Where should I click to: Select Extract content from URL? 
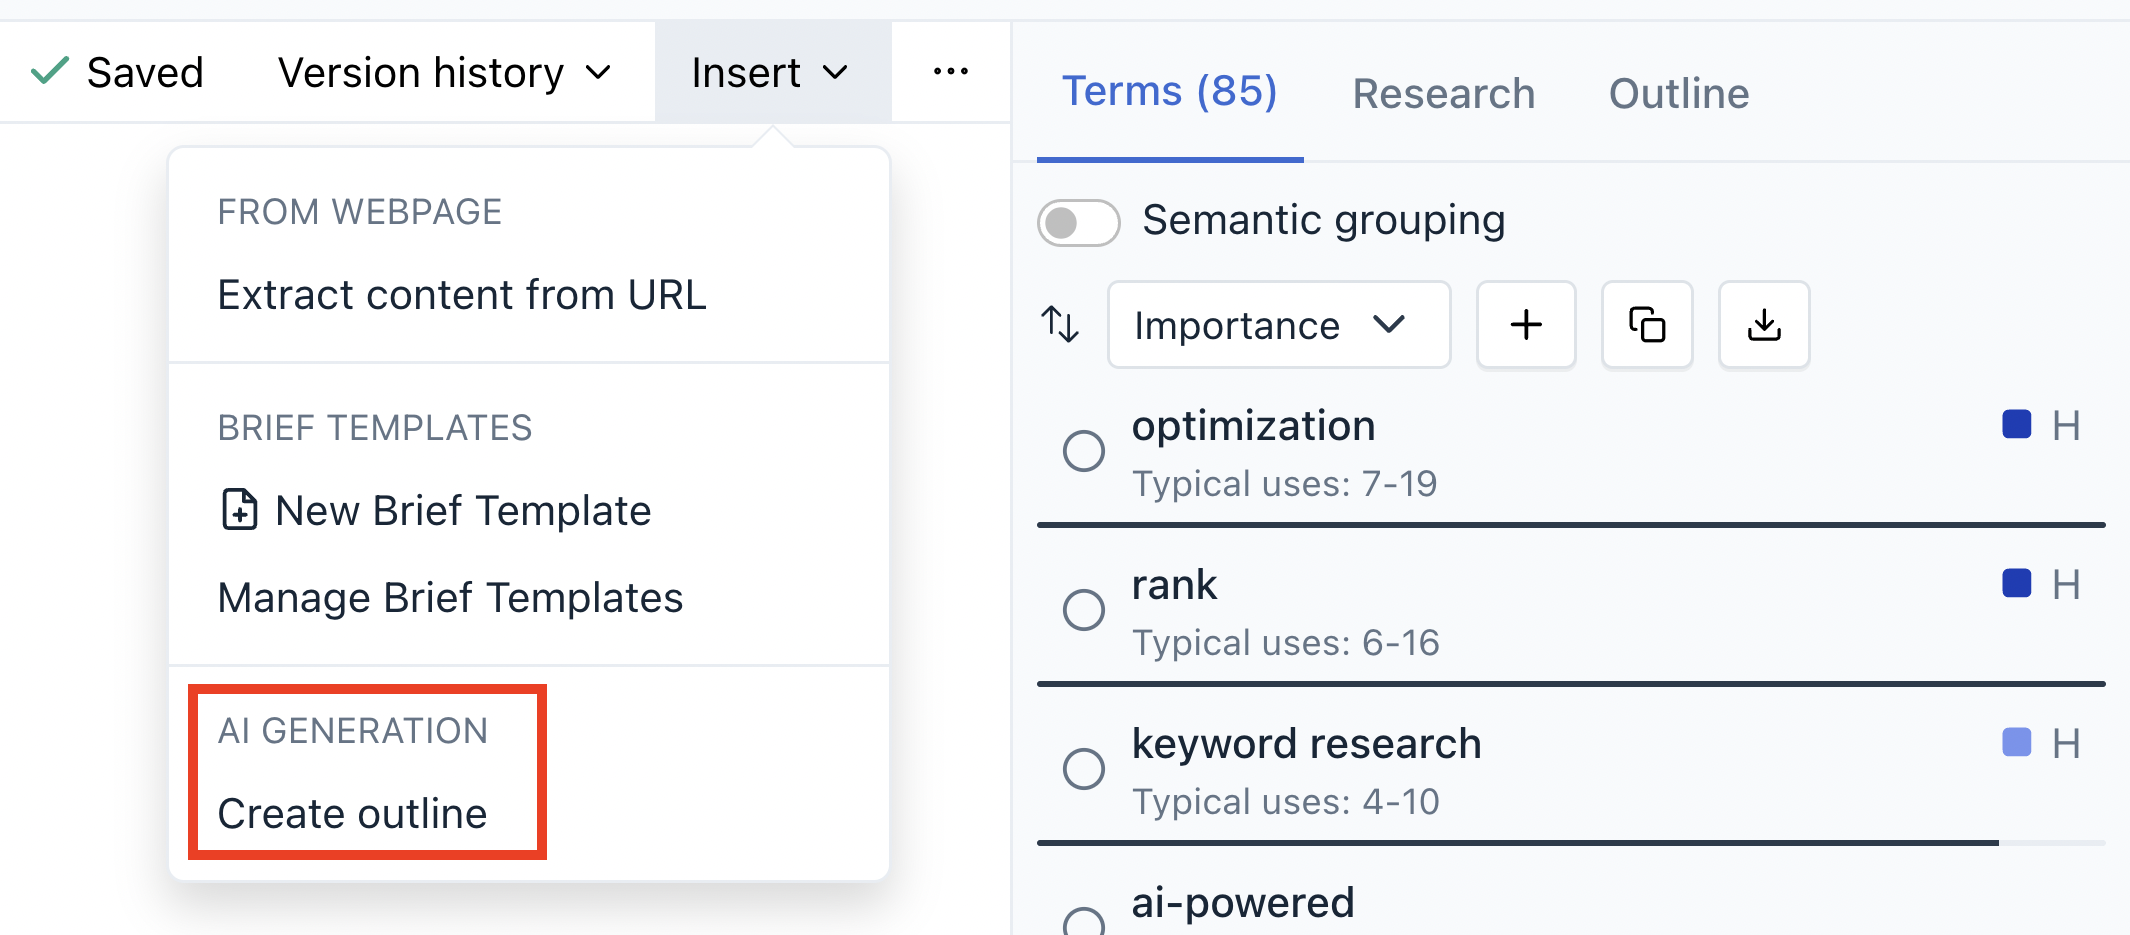(x=462, y=293)
